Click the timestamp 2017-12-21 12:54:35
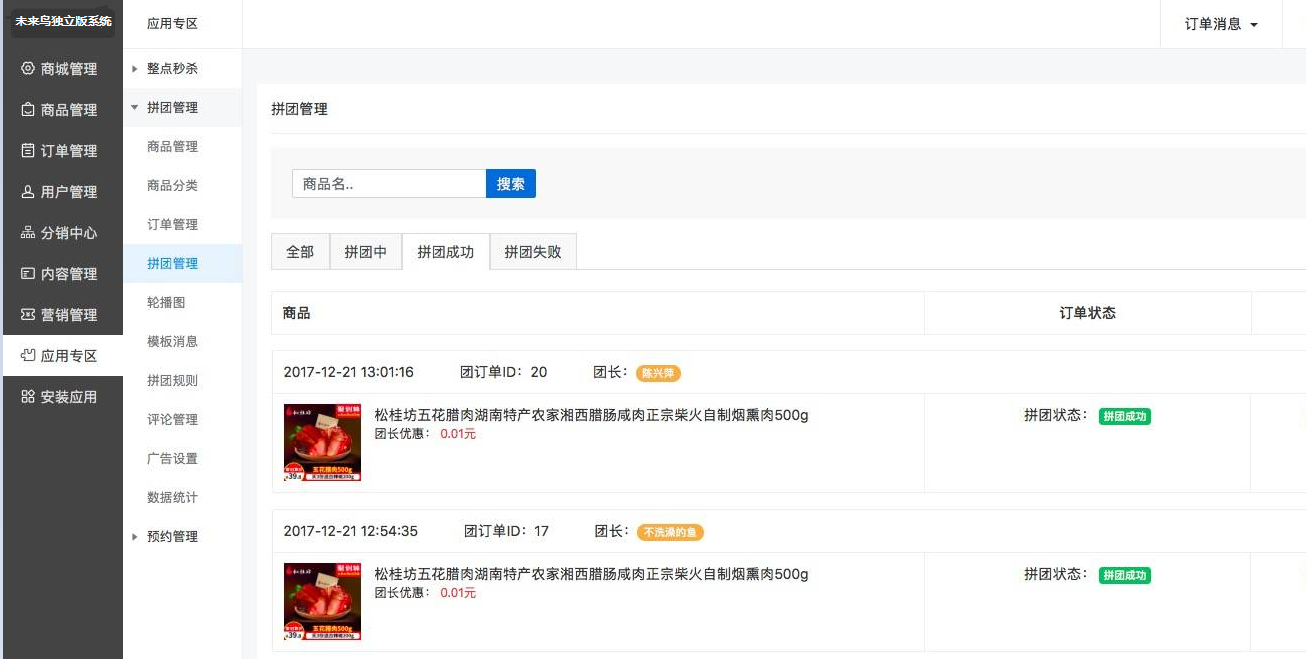This screenshot has height=659, width=1306. tap(351, 531)
